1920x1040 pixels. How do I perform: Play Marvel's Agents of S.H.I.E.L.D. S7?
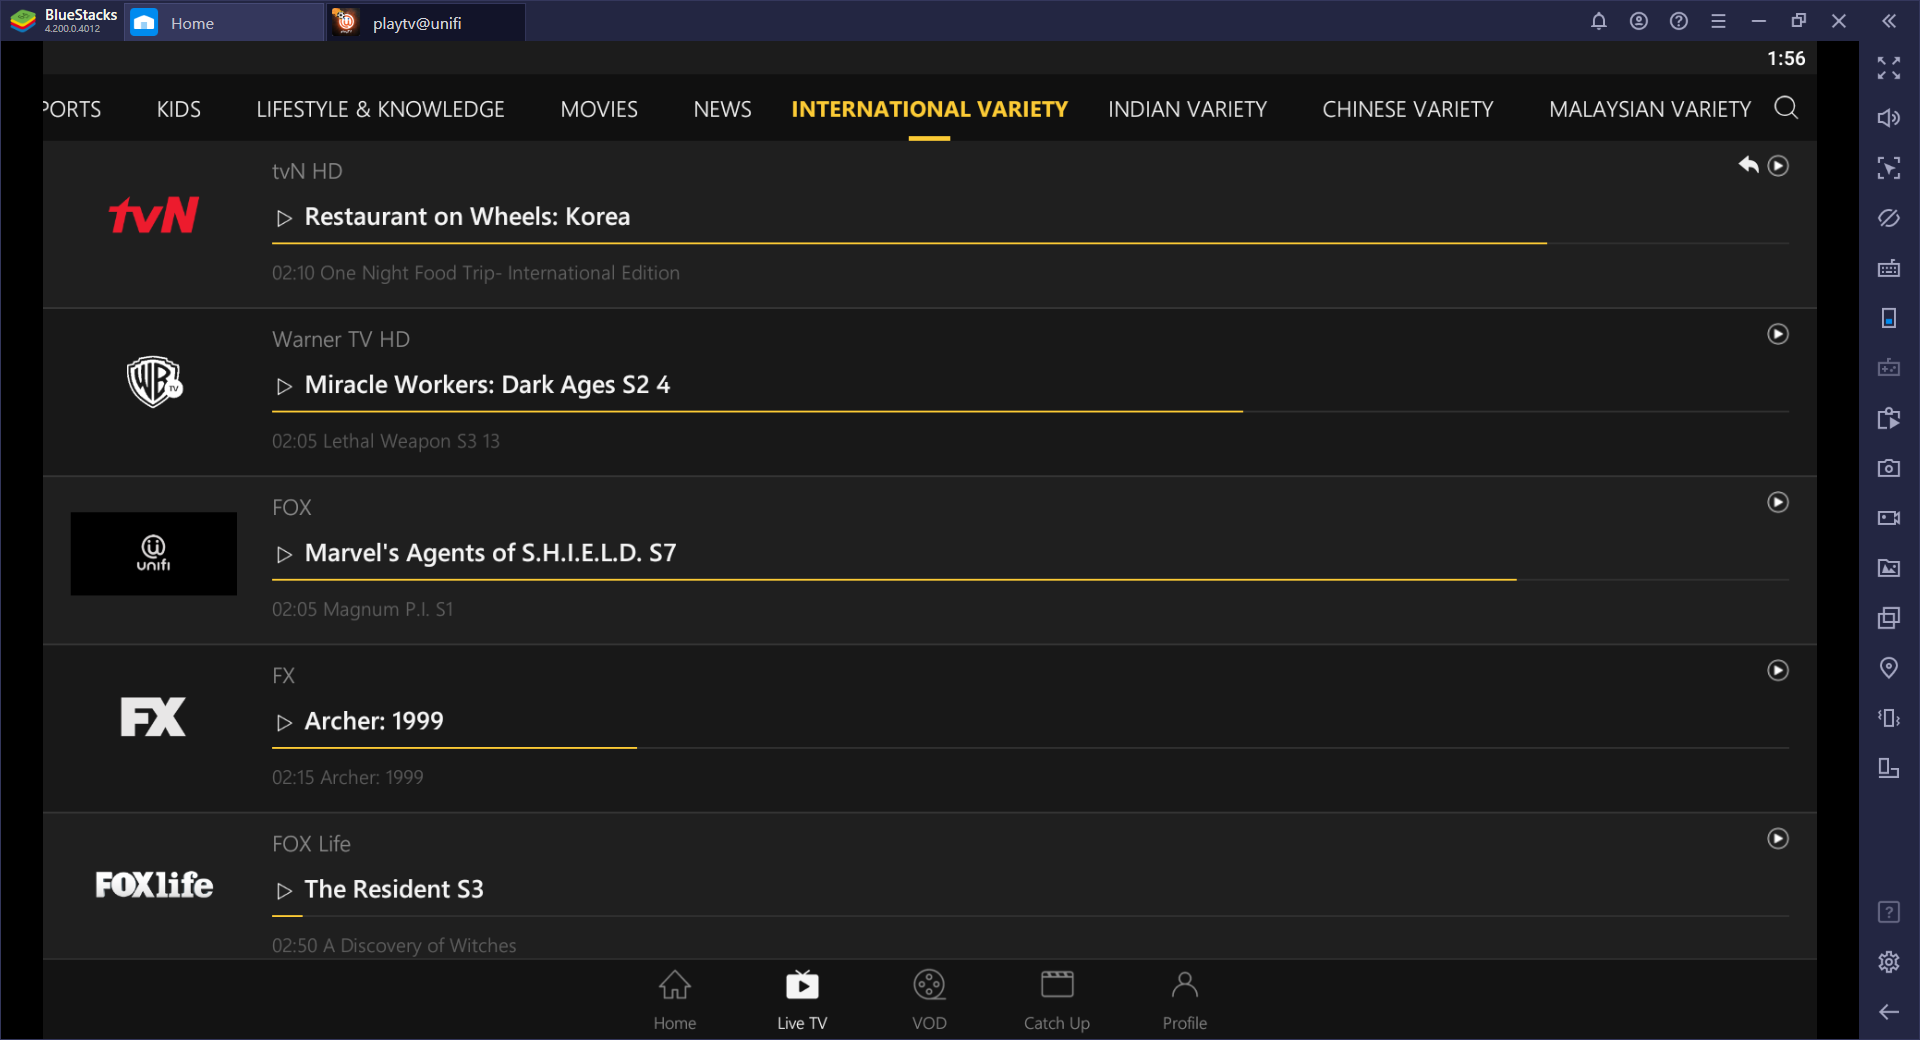pyautogui.click(x=476, y=553)
